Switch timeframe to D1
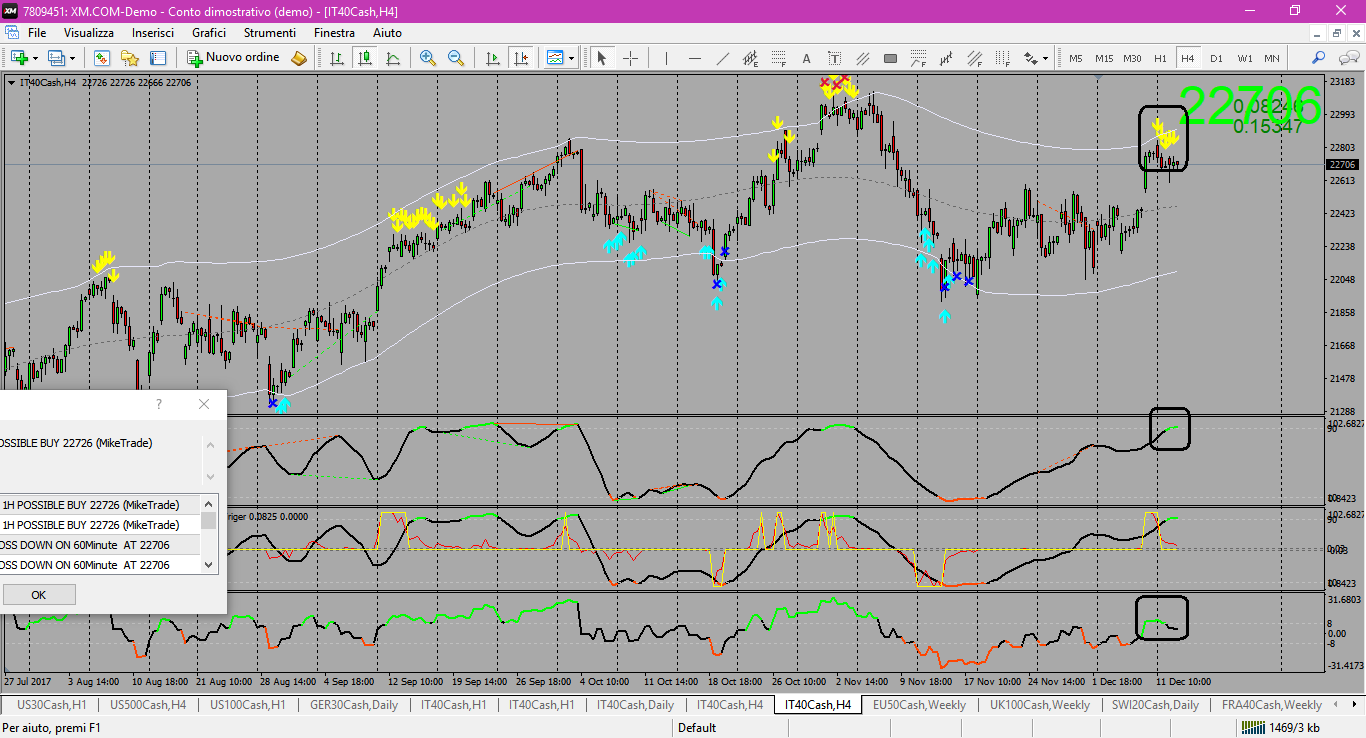This screenshot has width=1366, height=738. point(1216,58)
